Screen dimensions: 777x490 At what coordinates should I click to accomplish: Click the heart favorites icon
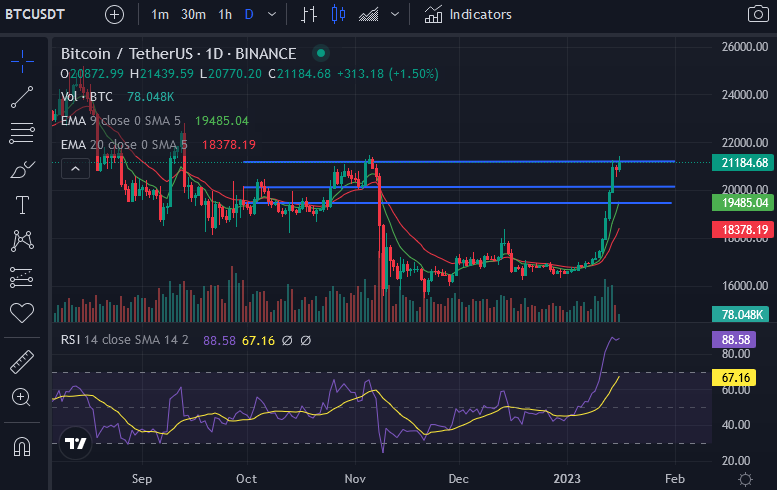click(x=22, y=313)
